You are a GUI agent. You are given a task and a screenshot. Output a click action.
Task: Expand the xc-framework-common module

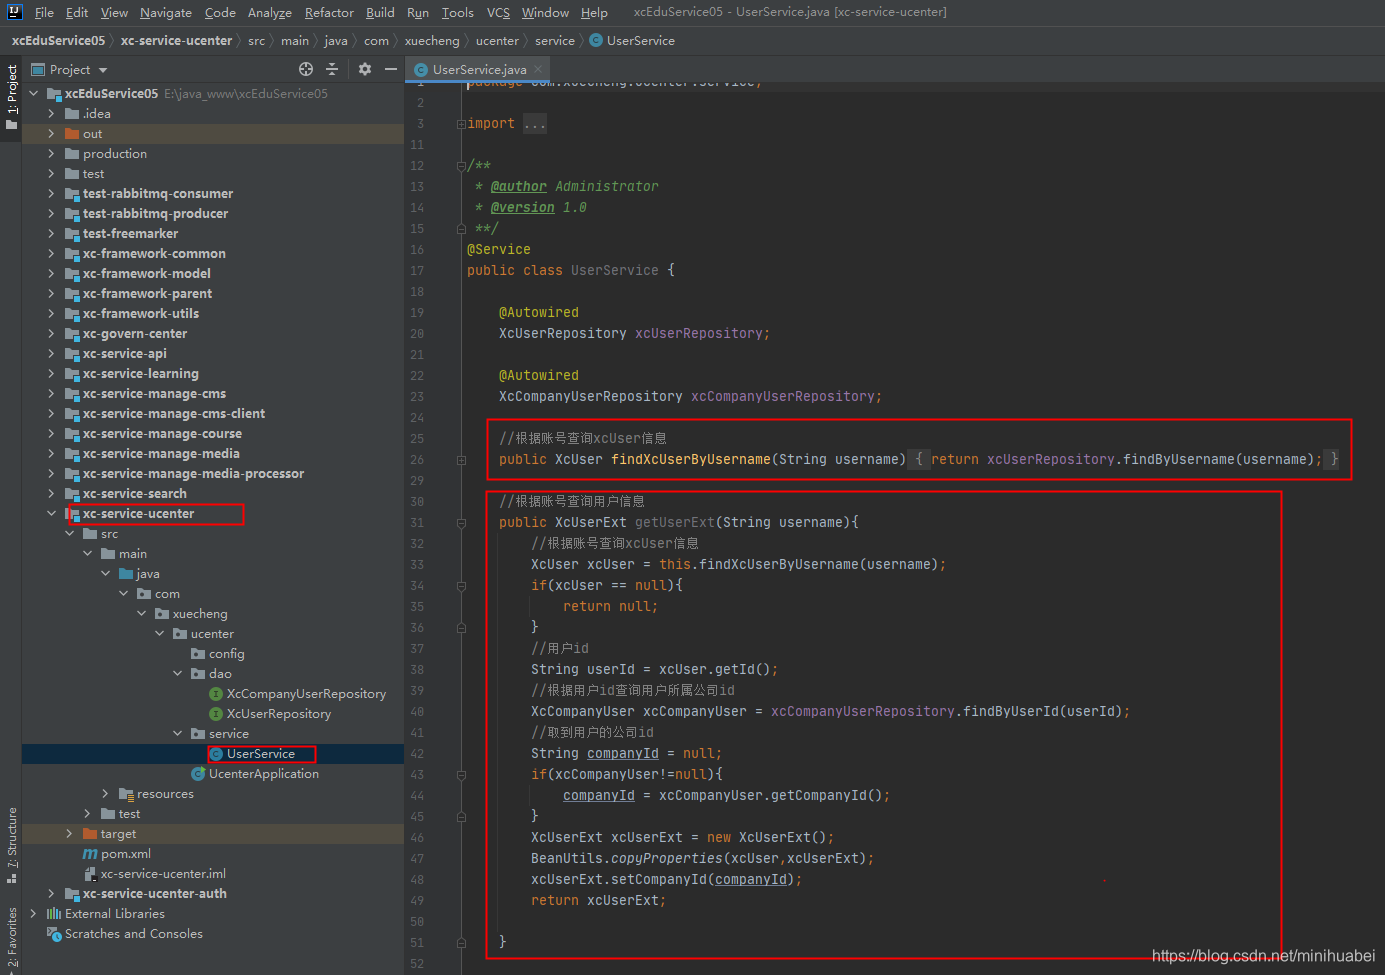(52, 253)
